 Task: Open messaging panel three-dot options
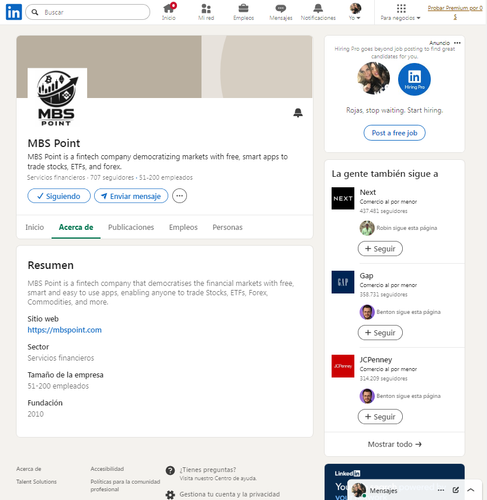[441, 490]
